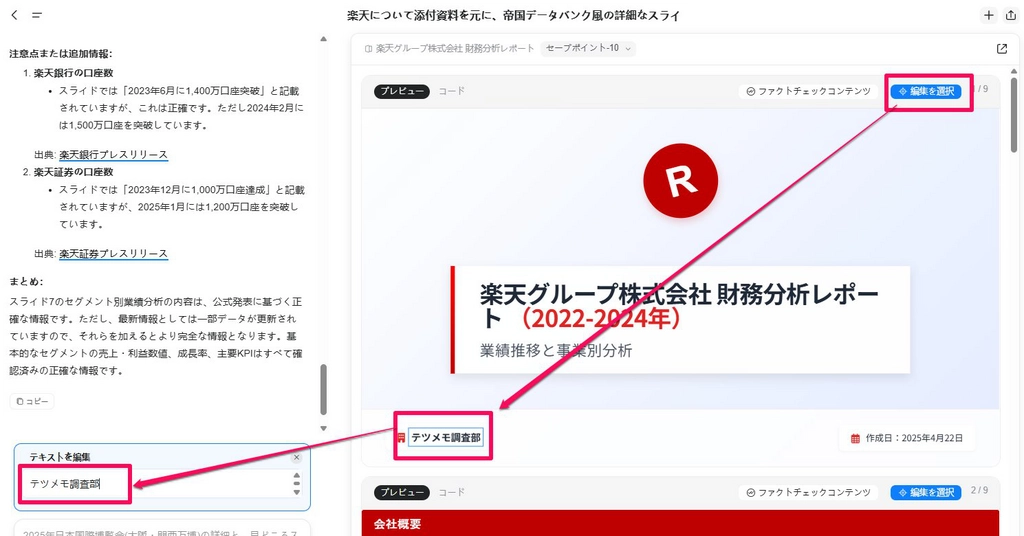Select プレビュー tab on first slide
This screenshot has height=536, width=1024.
click(x=402, y=91)
